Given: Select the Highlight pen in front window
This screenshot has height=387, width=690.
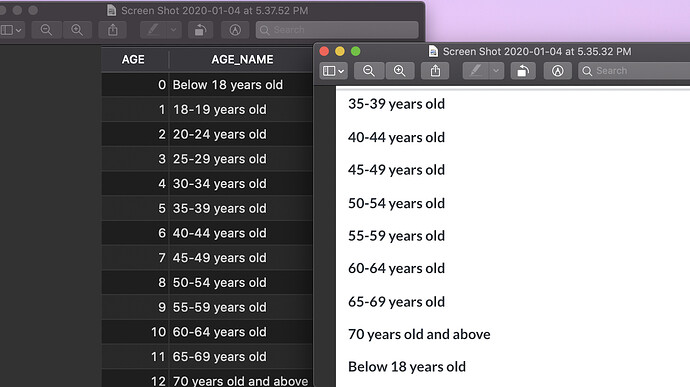Looking at the screenshot, I should click(x=476, y=71).
